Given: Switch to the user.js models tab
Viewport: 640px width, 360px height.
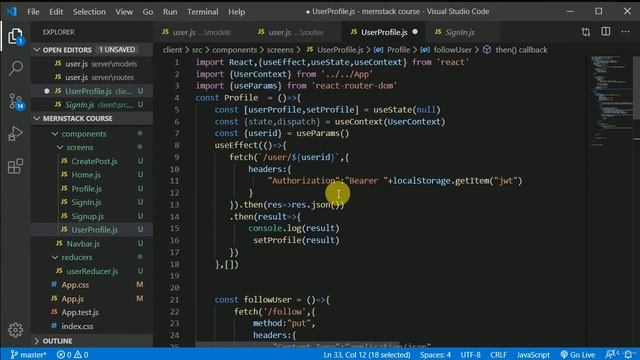Looking at the screenshot, I should [x=201, y=32].
